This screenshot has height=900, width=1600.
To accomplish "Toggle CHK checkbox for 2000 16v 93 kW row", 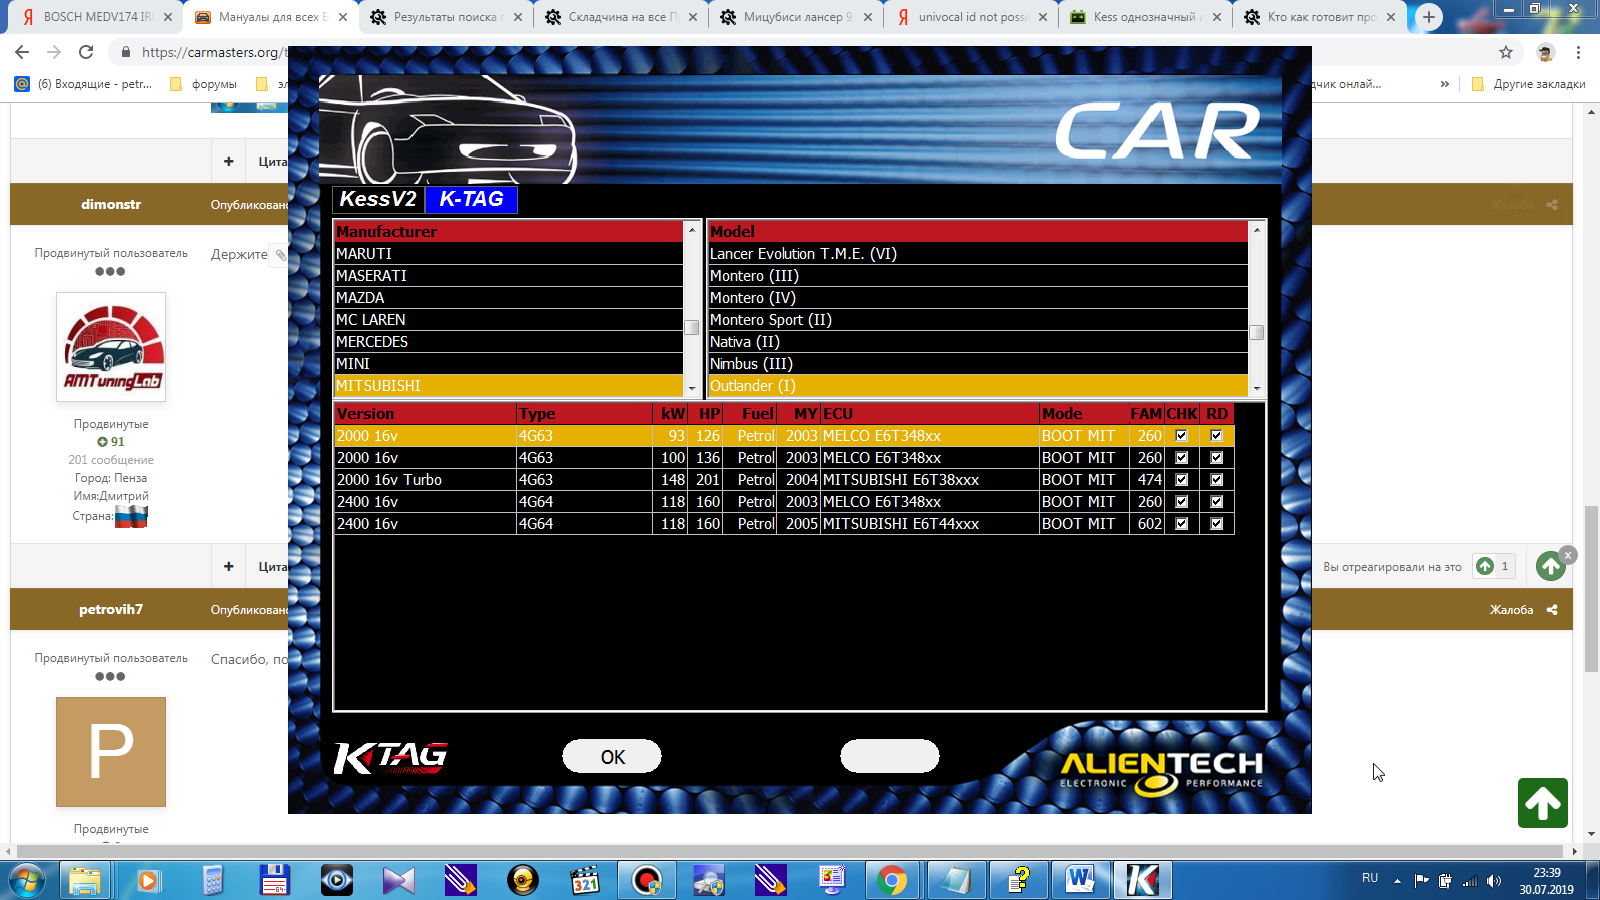I will [1181, 435].
